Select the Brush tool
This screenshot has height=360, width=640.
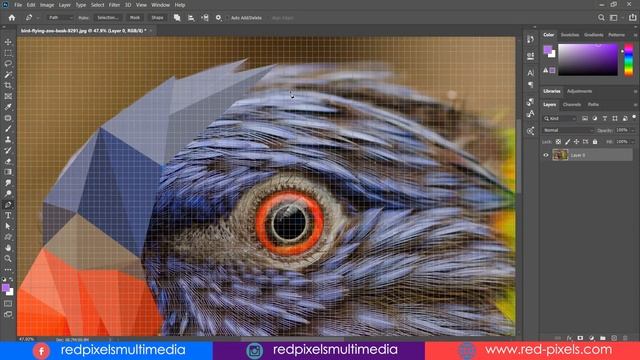8,129
